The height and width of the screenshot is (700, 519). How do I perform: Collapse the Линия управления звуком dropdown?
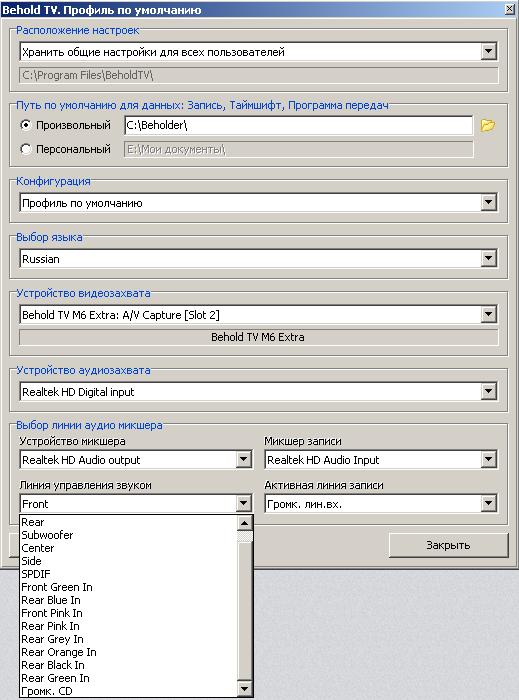(244, 504)
